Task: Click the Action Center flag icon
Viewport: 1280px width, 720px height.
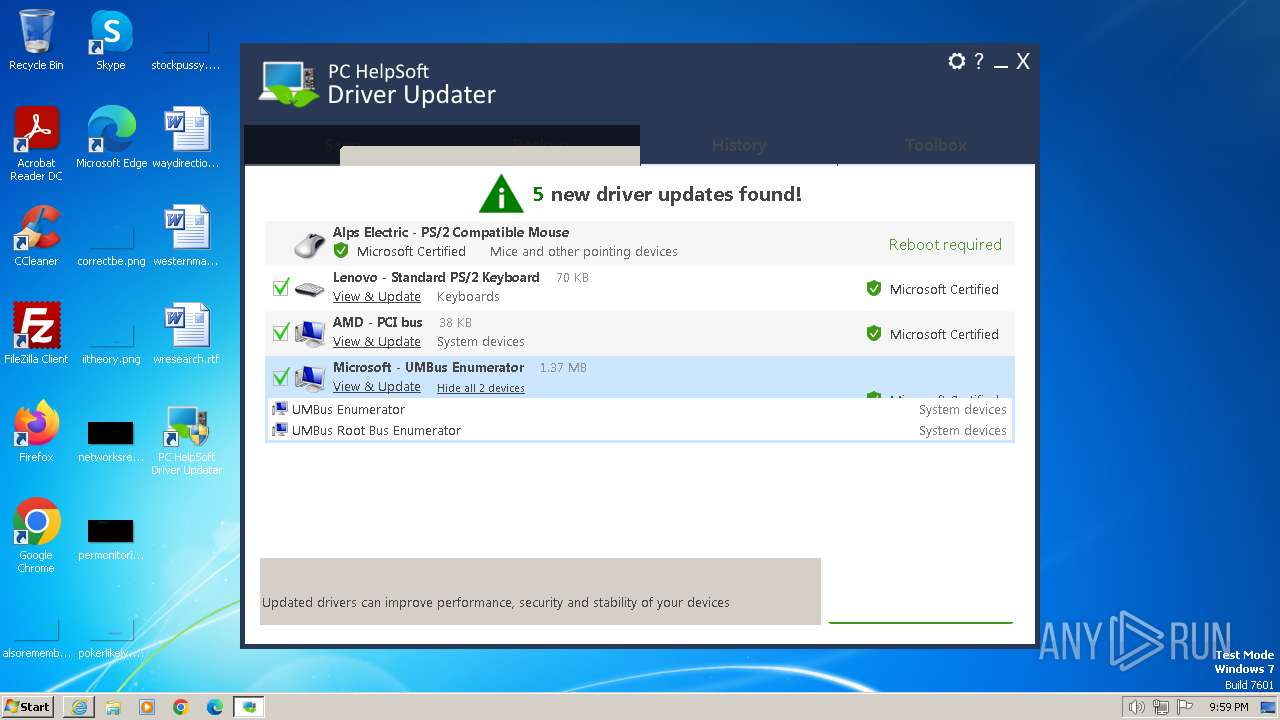Action: (x=1185, y=707)
